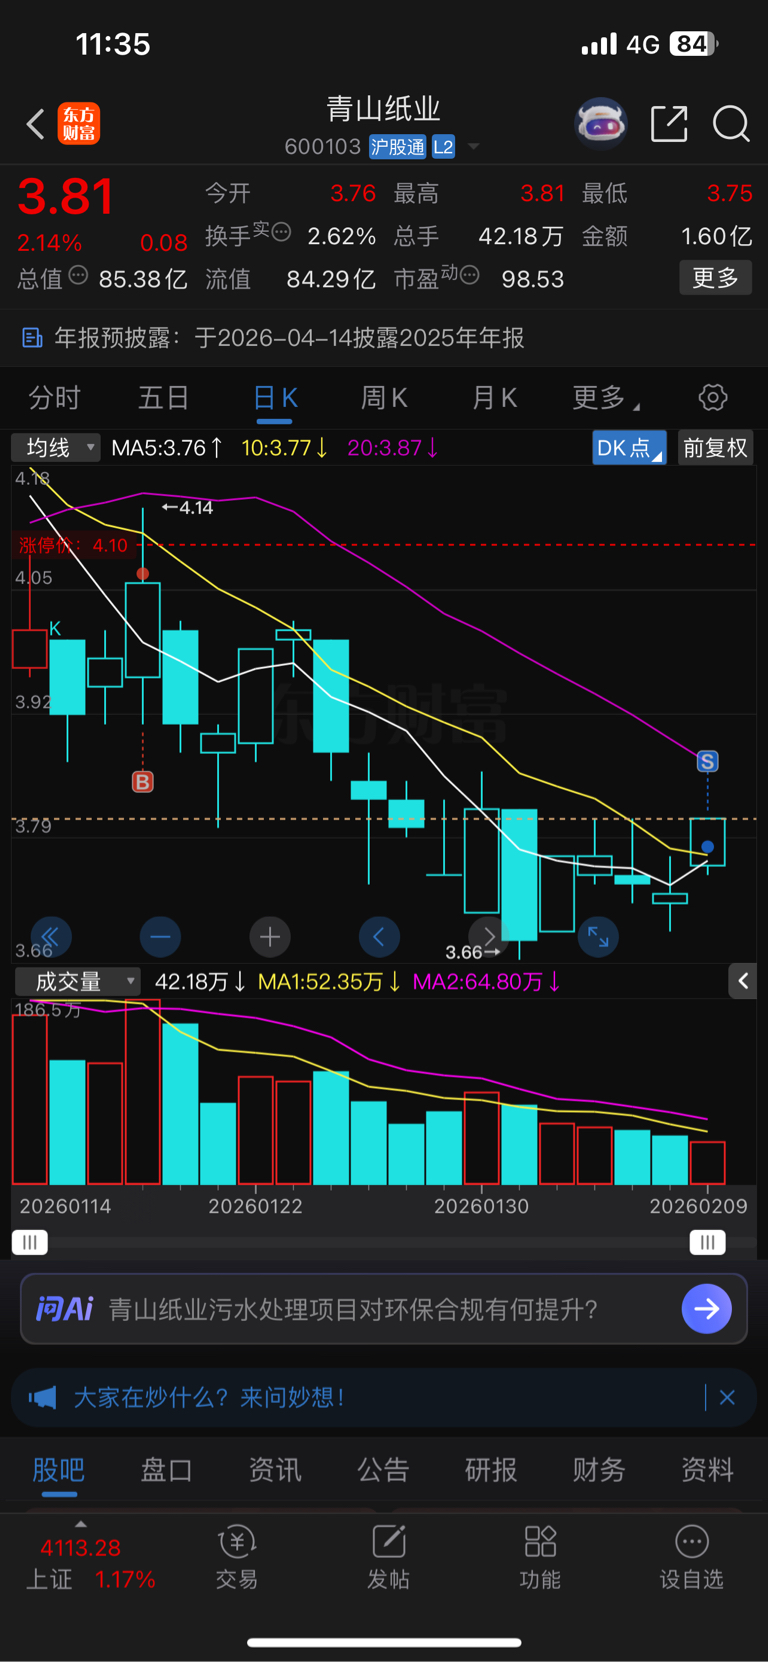Viewport: 768px width, 1662px height.
Task: Open the 资讯 tab
Action: tap(275, 1469)
